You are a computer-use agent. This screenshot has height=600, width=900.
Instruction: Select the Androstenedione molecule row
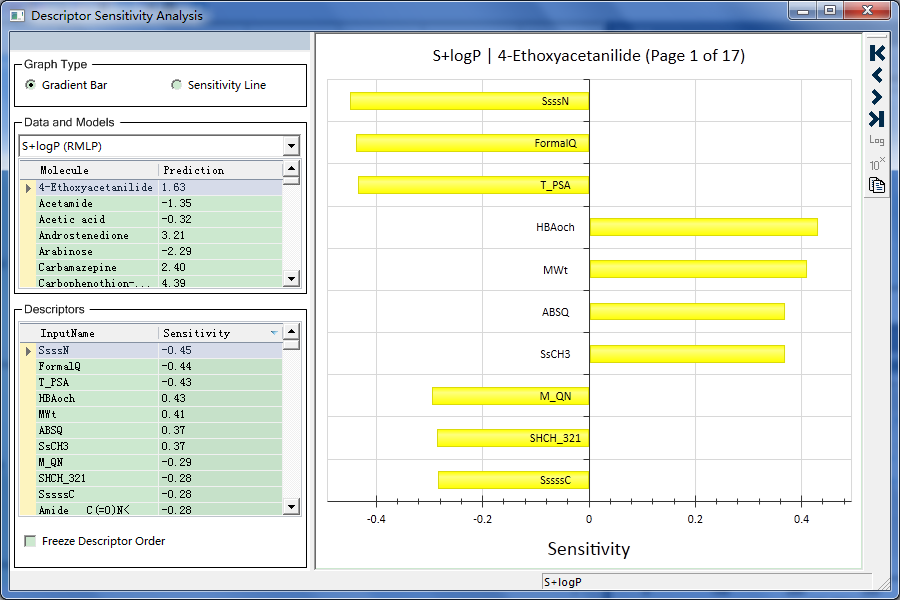[x=151, y=235]
